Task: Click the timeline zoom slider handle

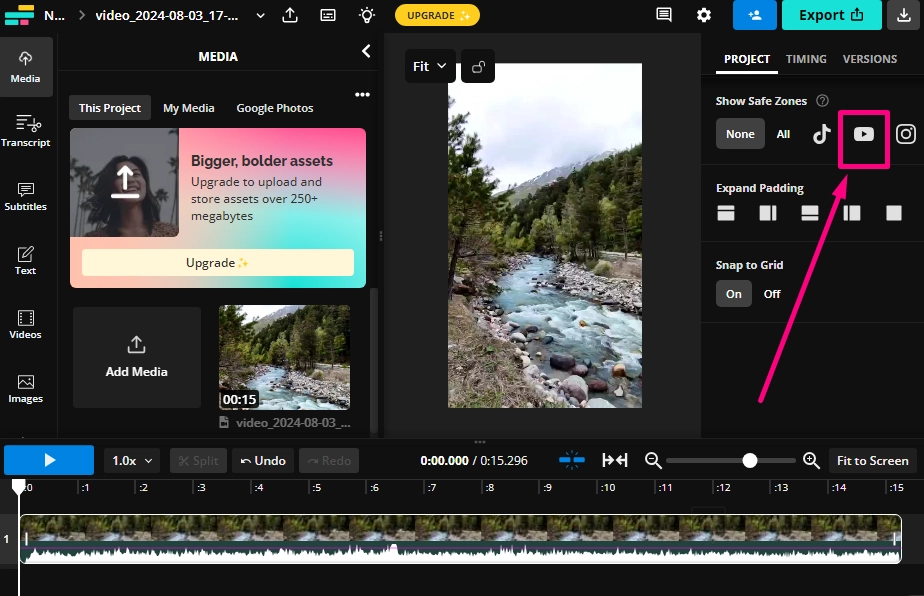Action: coord(750,460)
